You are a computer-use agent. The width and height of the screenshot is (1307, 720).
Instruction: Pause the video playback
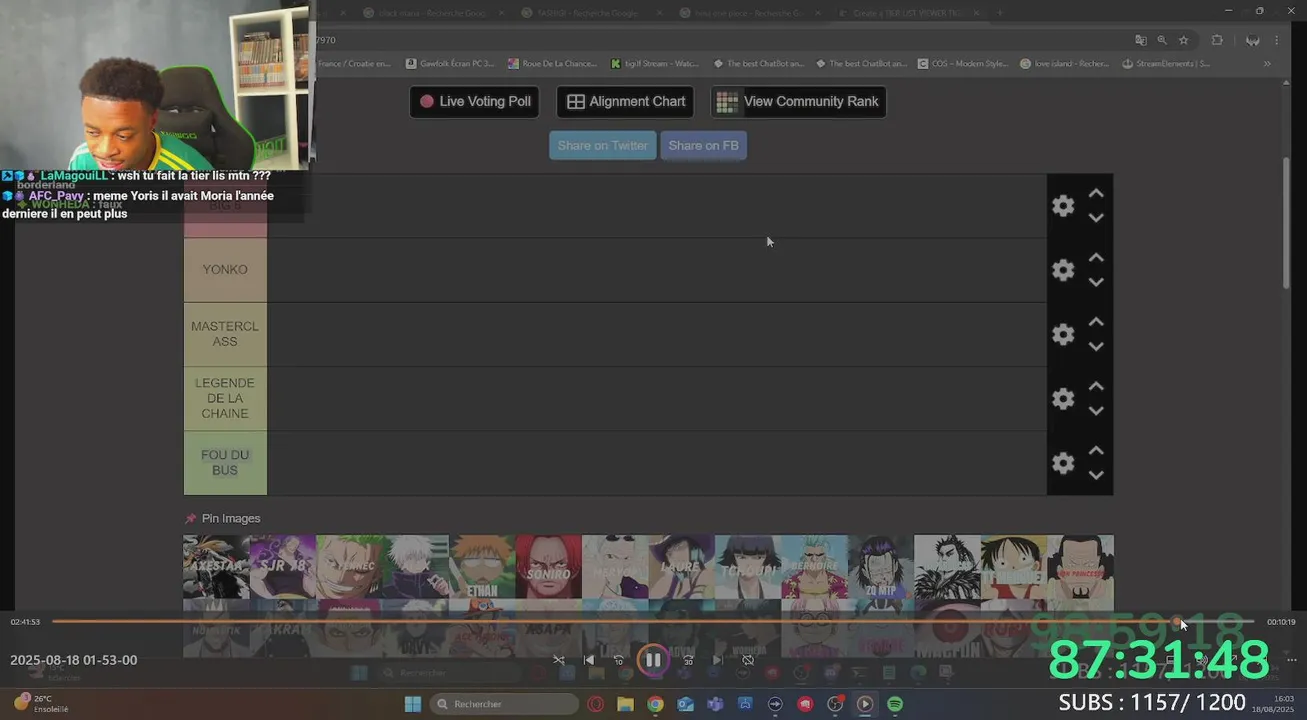tap(653, 660)
